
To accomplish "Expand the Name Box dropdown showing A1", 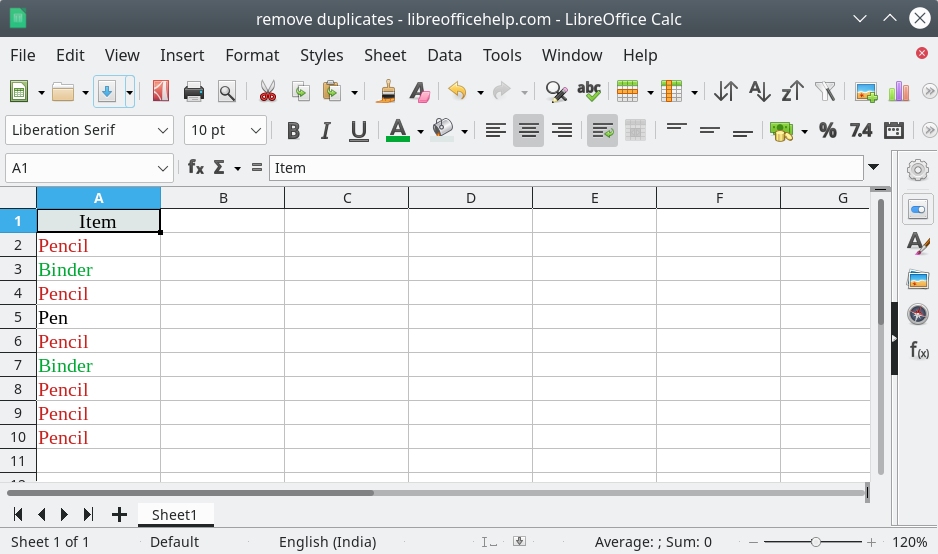I will (162, 168).
